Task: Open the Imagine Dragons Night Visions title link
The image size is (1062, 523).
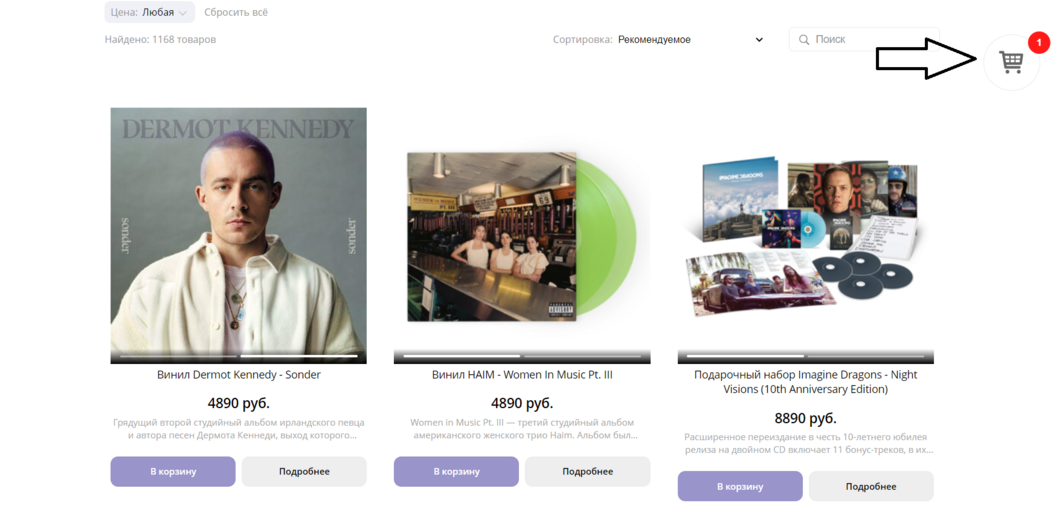Action: pos(805,382)
